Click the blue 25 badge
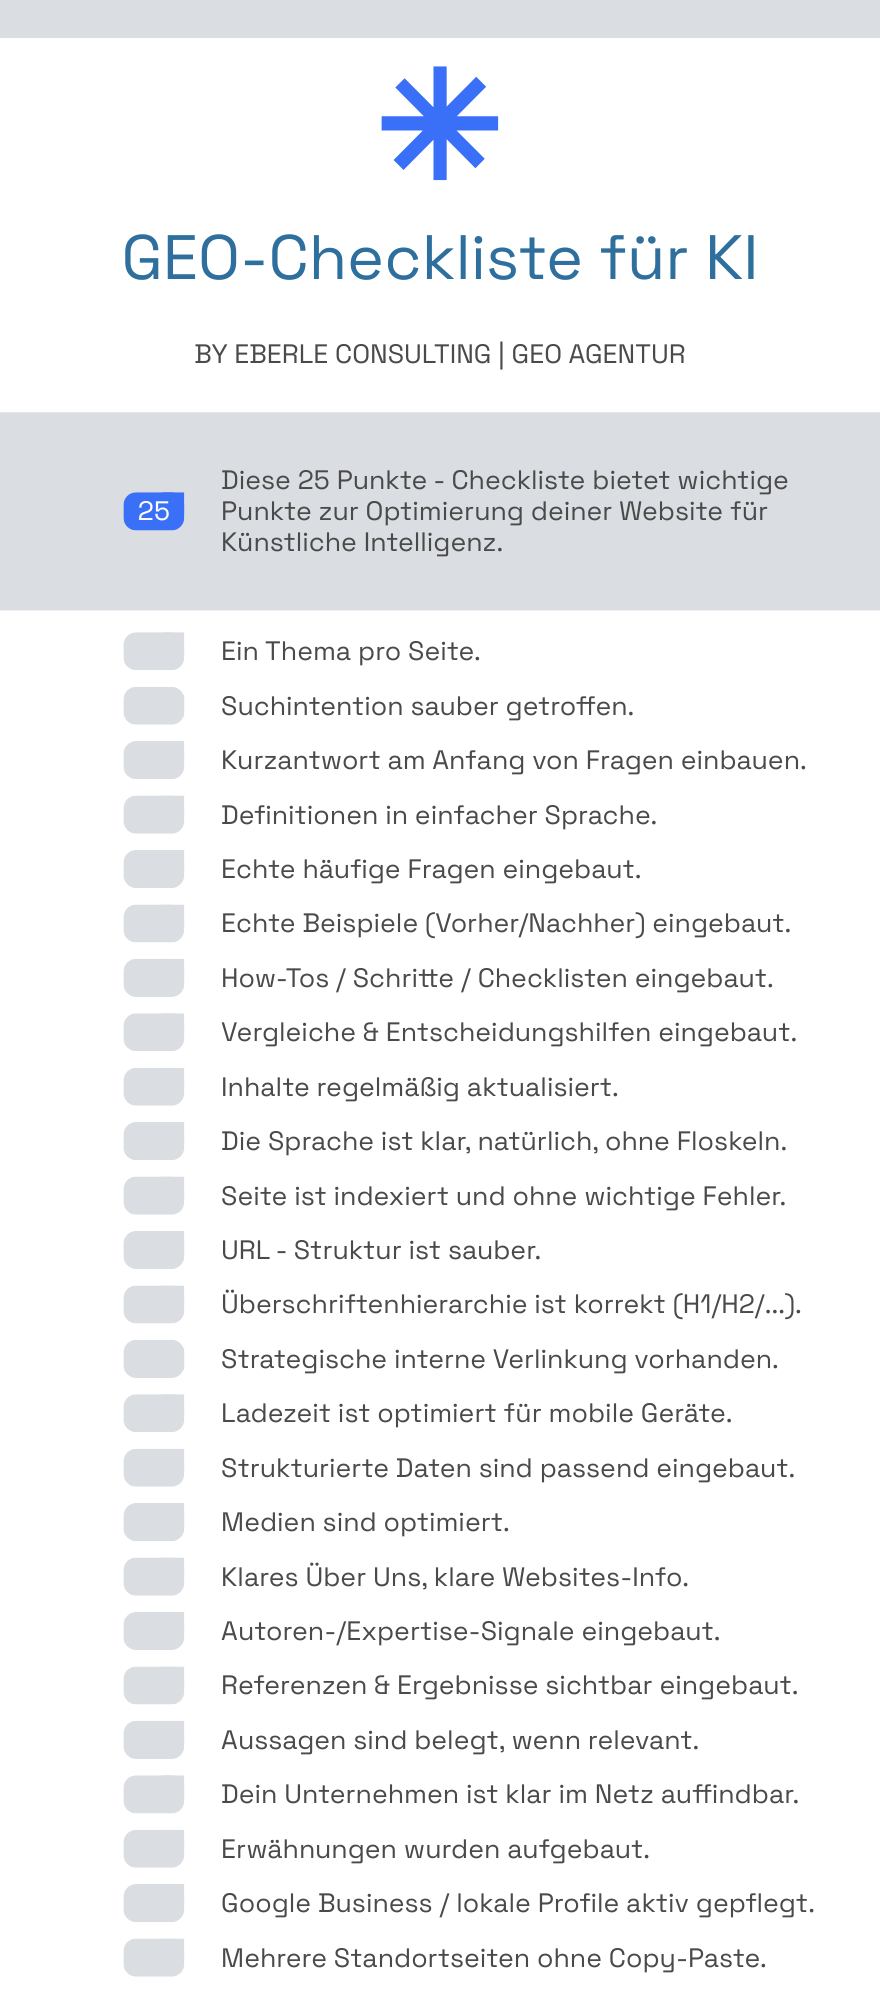Viewport: 880px width, 2000px height. [x=154, y=511]
